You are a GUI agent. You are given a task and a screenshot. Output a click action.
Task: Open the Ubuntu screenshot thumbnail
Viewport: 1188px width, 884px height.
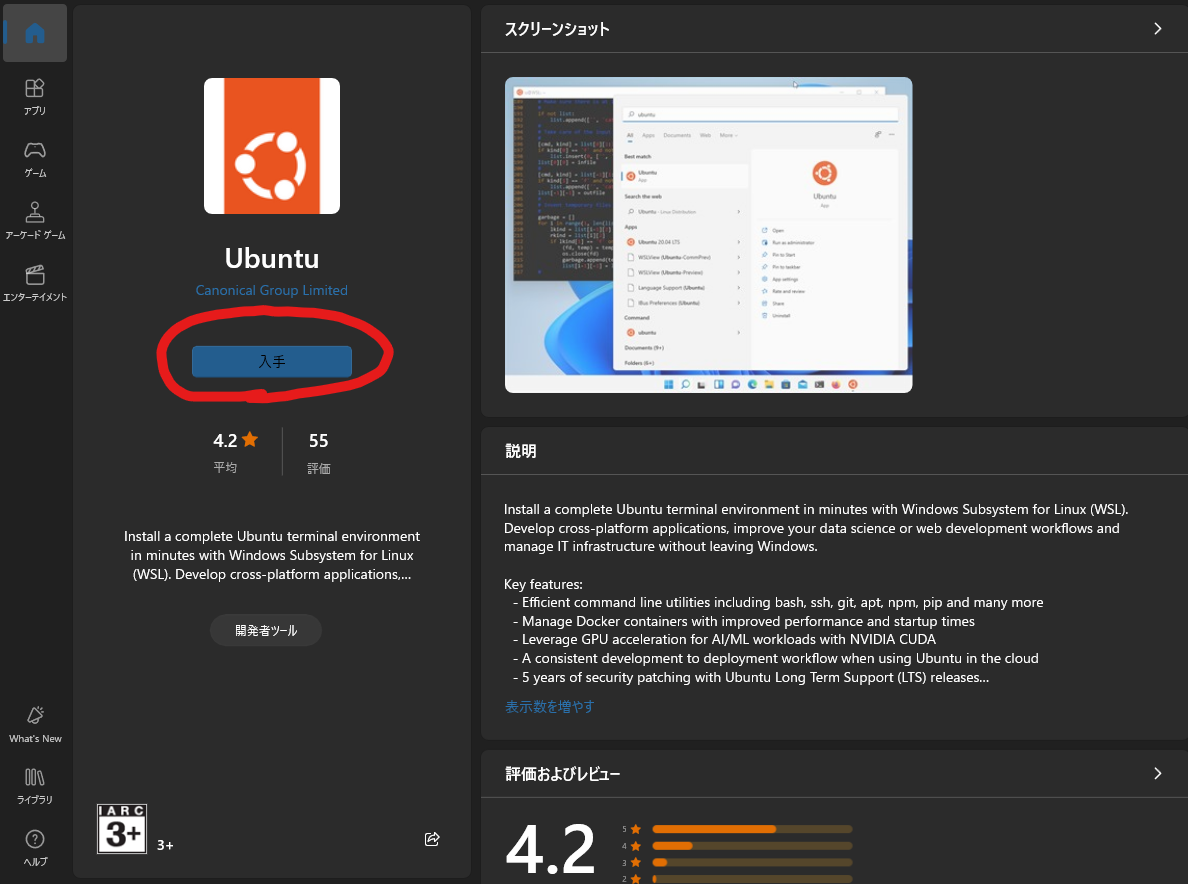[x=708, y=235]
